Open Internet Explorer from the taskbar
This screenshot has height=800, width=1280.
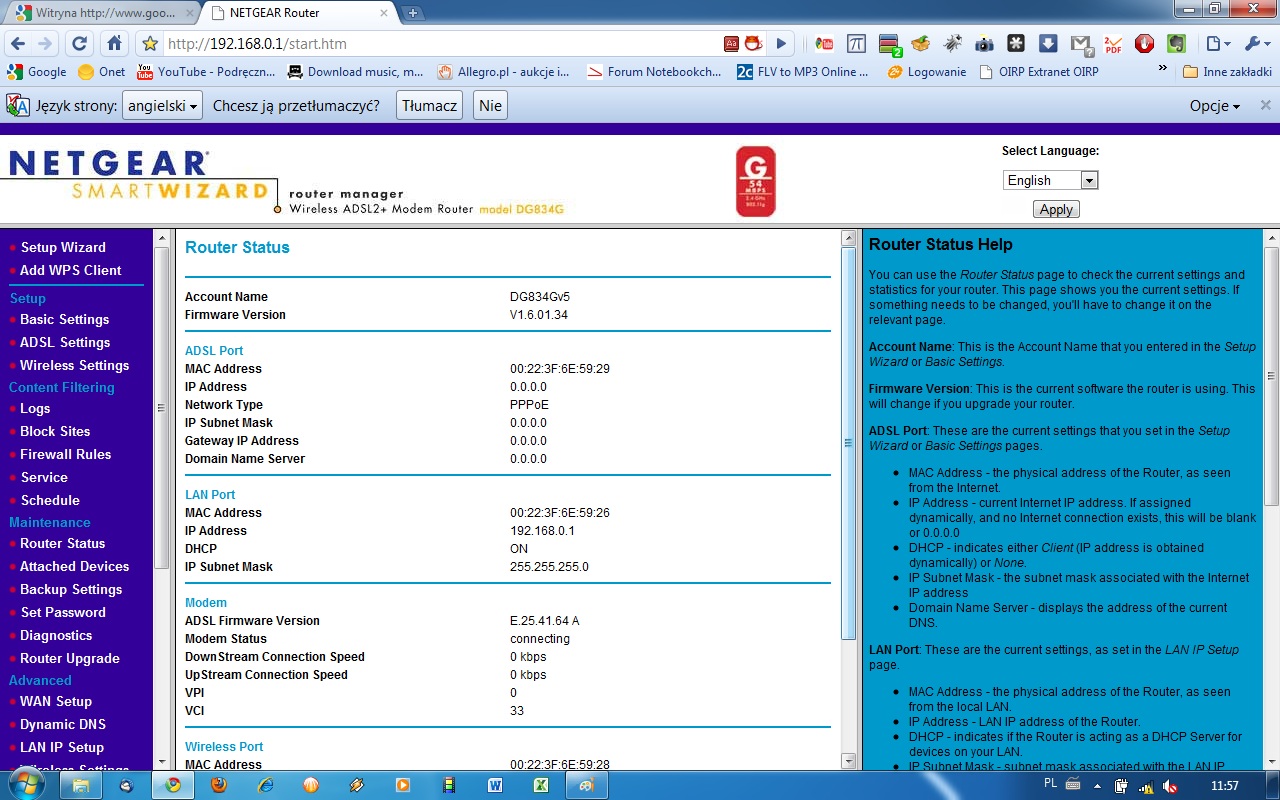click(265, 785)
